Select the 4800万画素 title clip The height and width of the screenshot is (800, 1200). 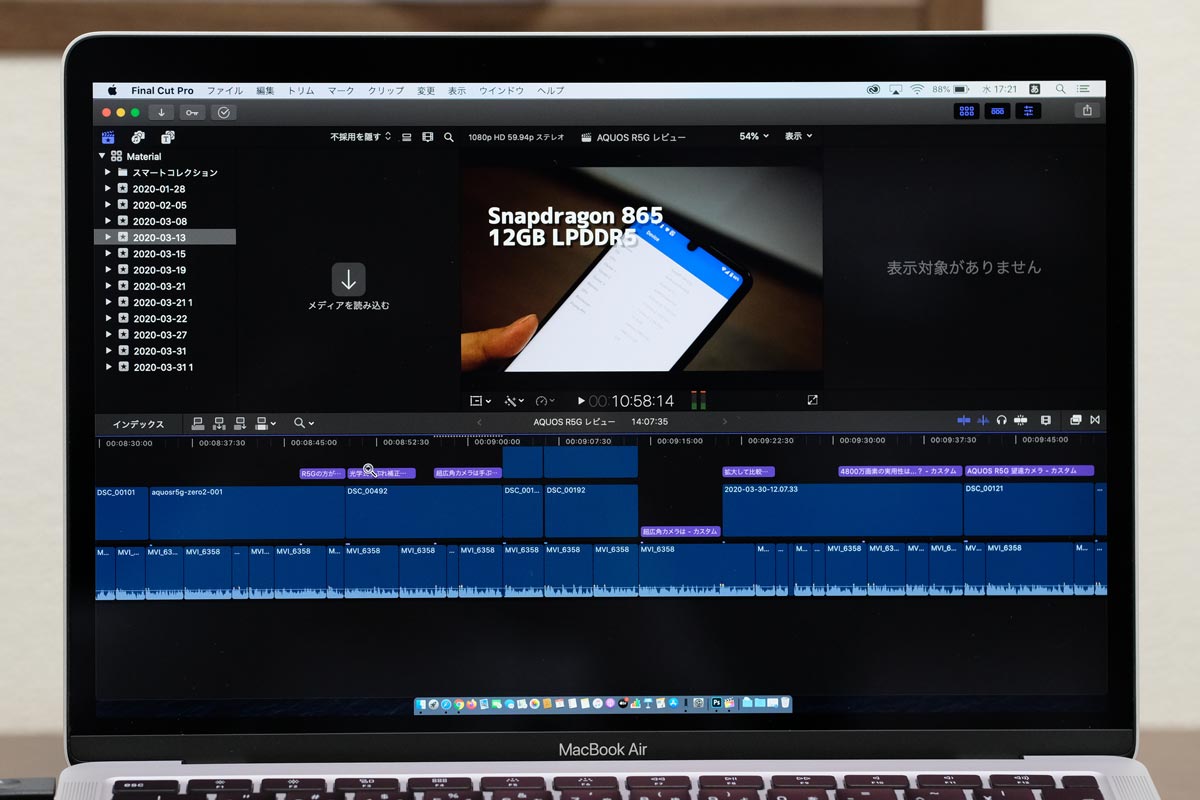(899, 471)
